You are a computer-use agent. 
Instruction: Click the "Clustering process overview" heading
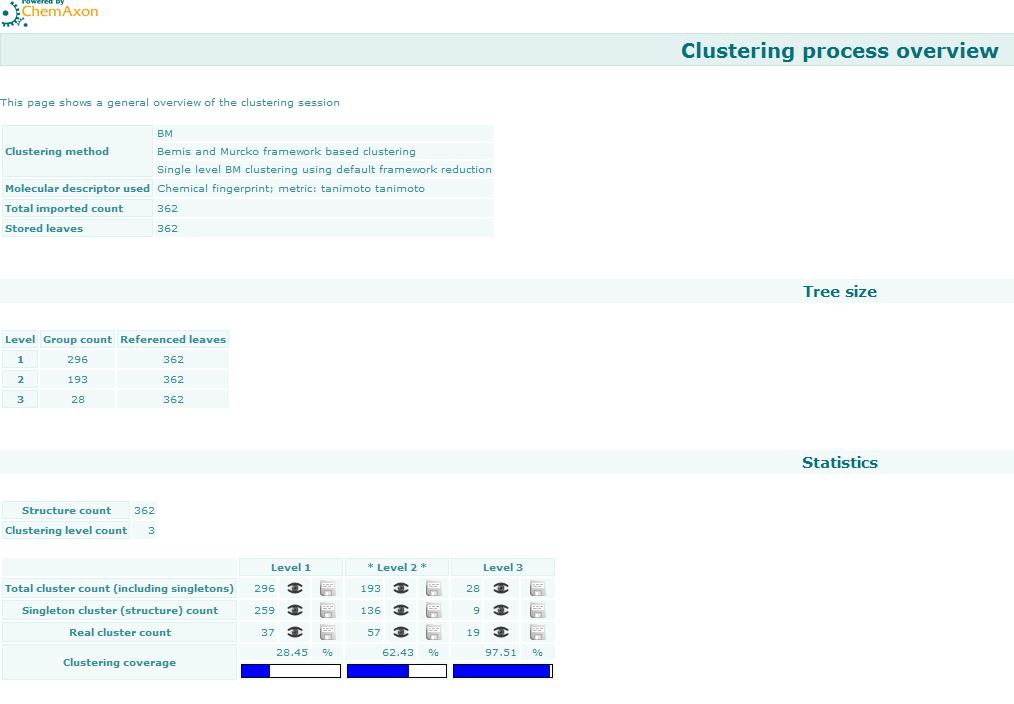click(839, 50)
